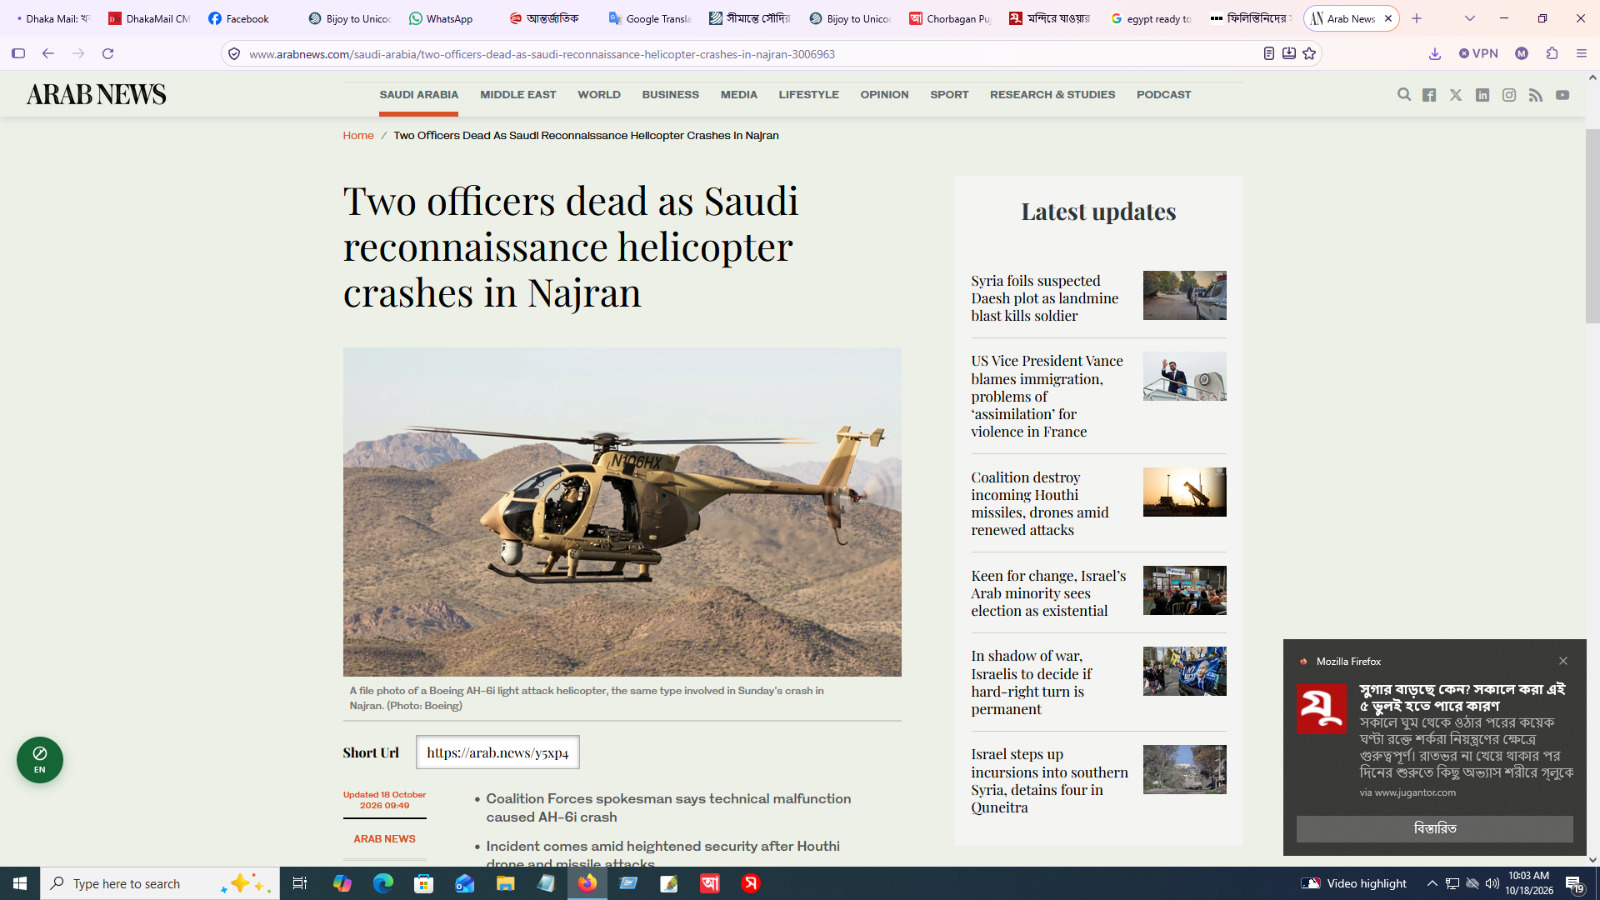Open Arab News X (Twitter) icon
Viewport: 1600px width, 900px height.
pos(1456,95)
